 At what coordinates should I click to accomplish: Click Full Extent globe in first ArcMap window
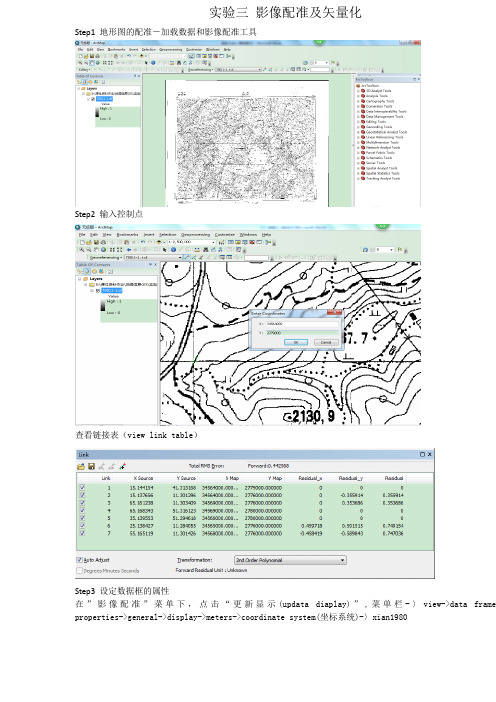click(x=98, y=63)
